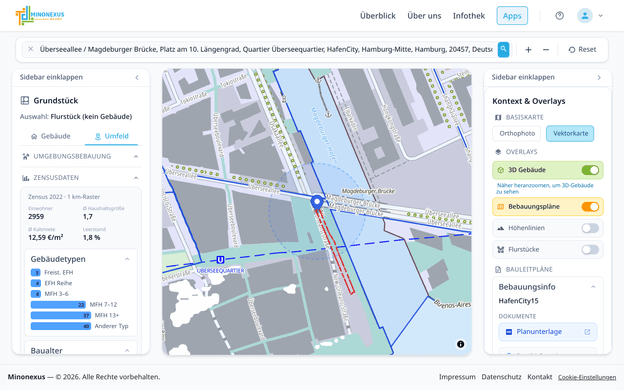Click the blue location pin on map

tap(317, 202)
